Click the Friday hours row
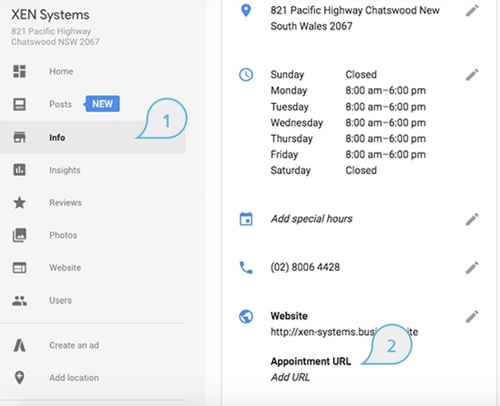 (348, 154)
